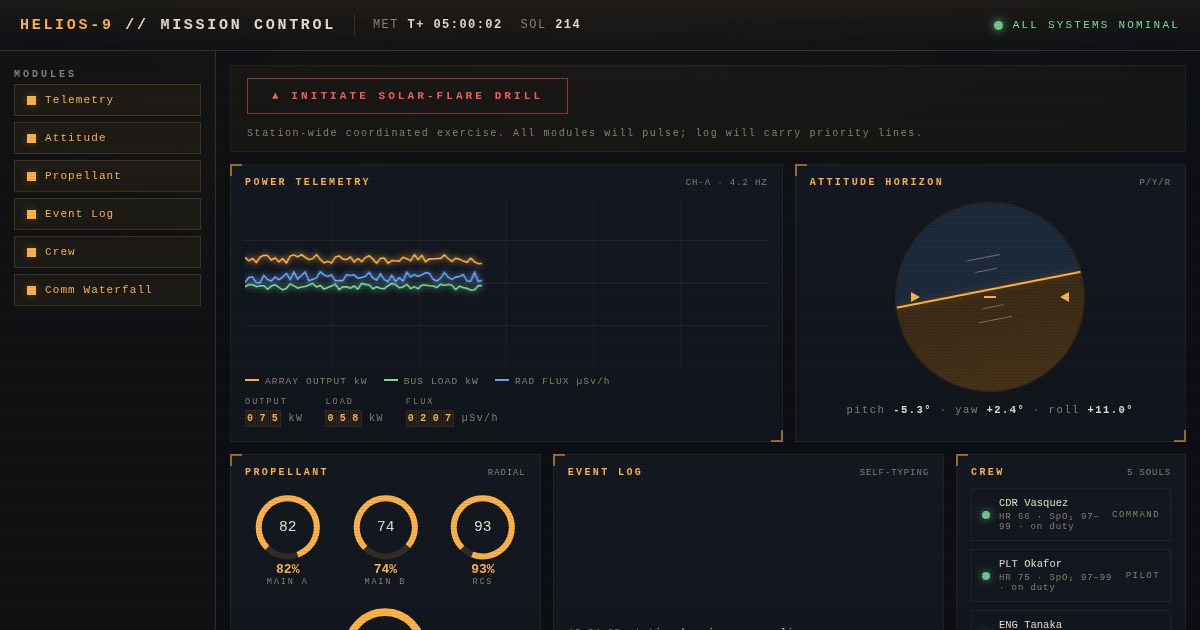This screenshot has width=1200, height=630.
Task: Click the Crew square icon
Action: pos(31,252)
